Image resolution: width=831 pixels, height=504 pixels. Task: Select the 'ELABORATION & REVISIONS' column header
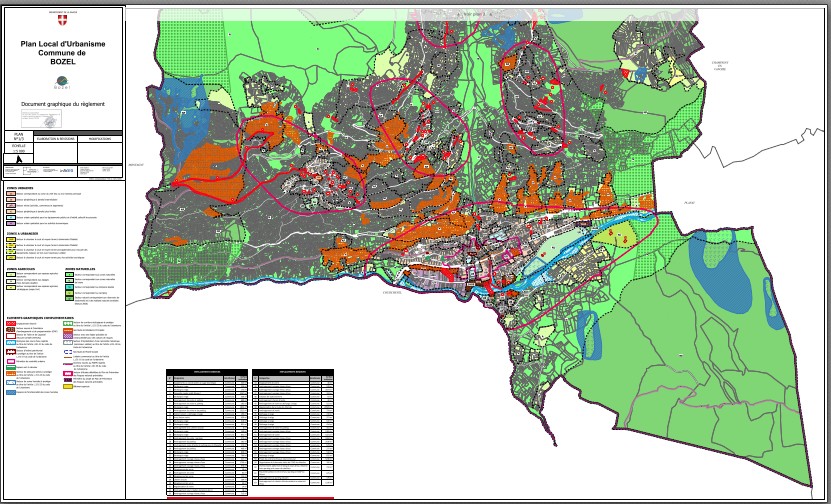tap(54, 139)
